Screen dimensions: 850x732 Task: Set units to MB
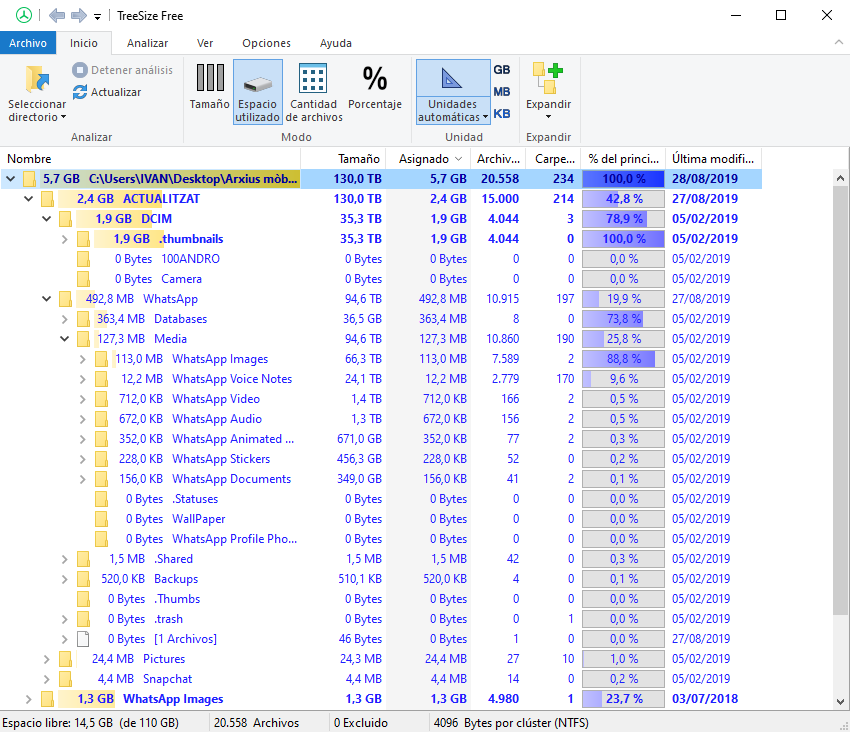502,92
